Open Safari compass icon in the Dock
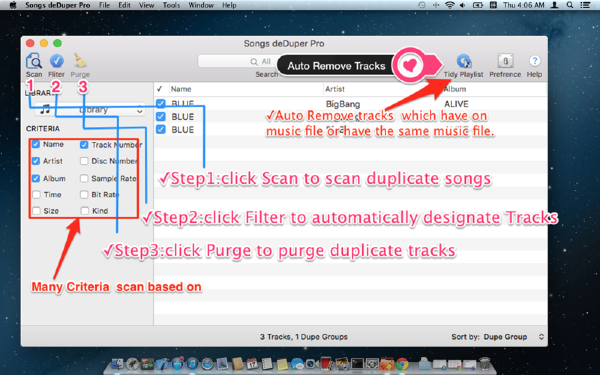 [207, 364]
